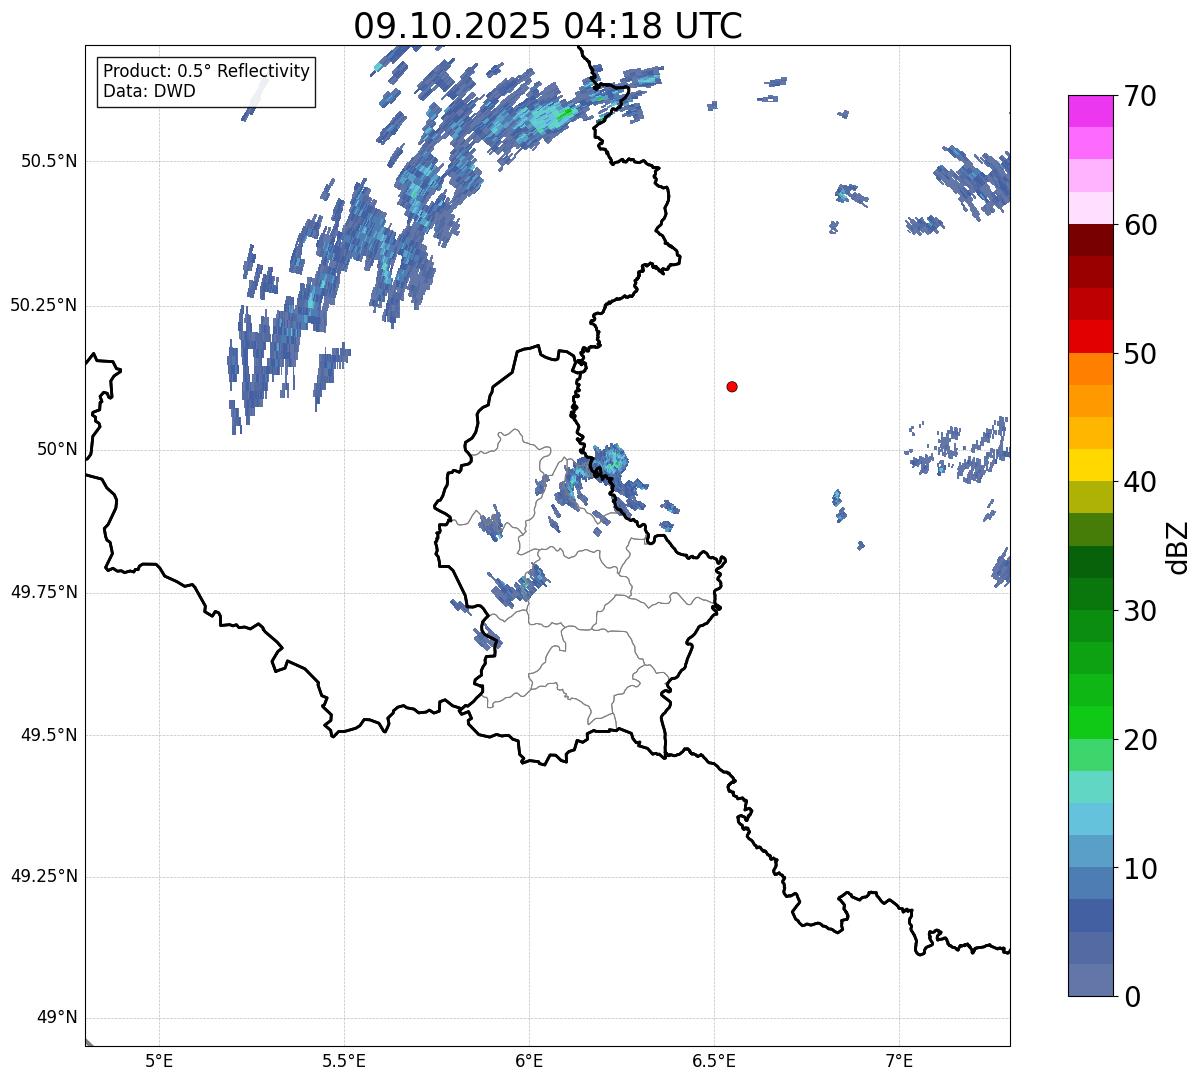Click the "Data: DWD" label
The image size is (1202, 1081).
[150, 92]
